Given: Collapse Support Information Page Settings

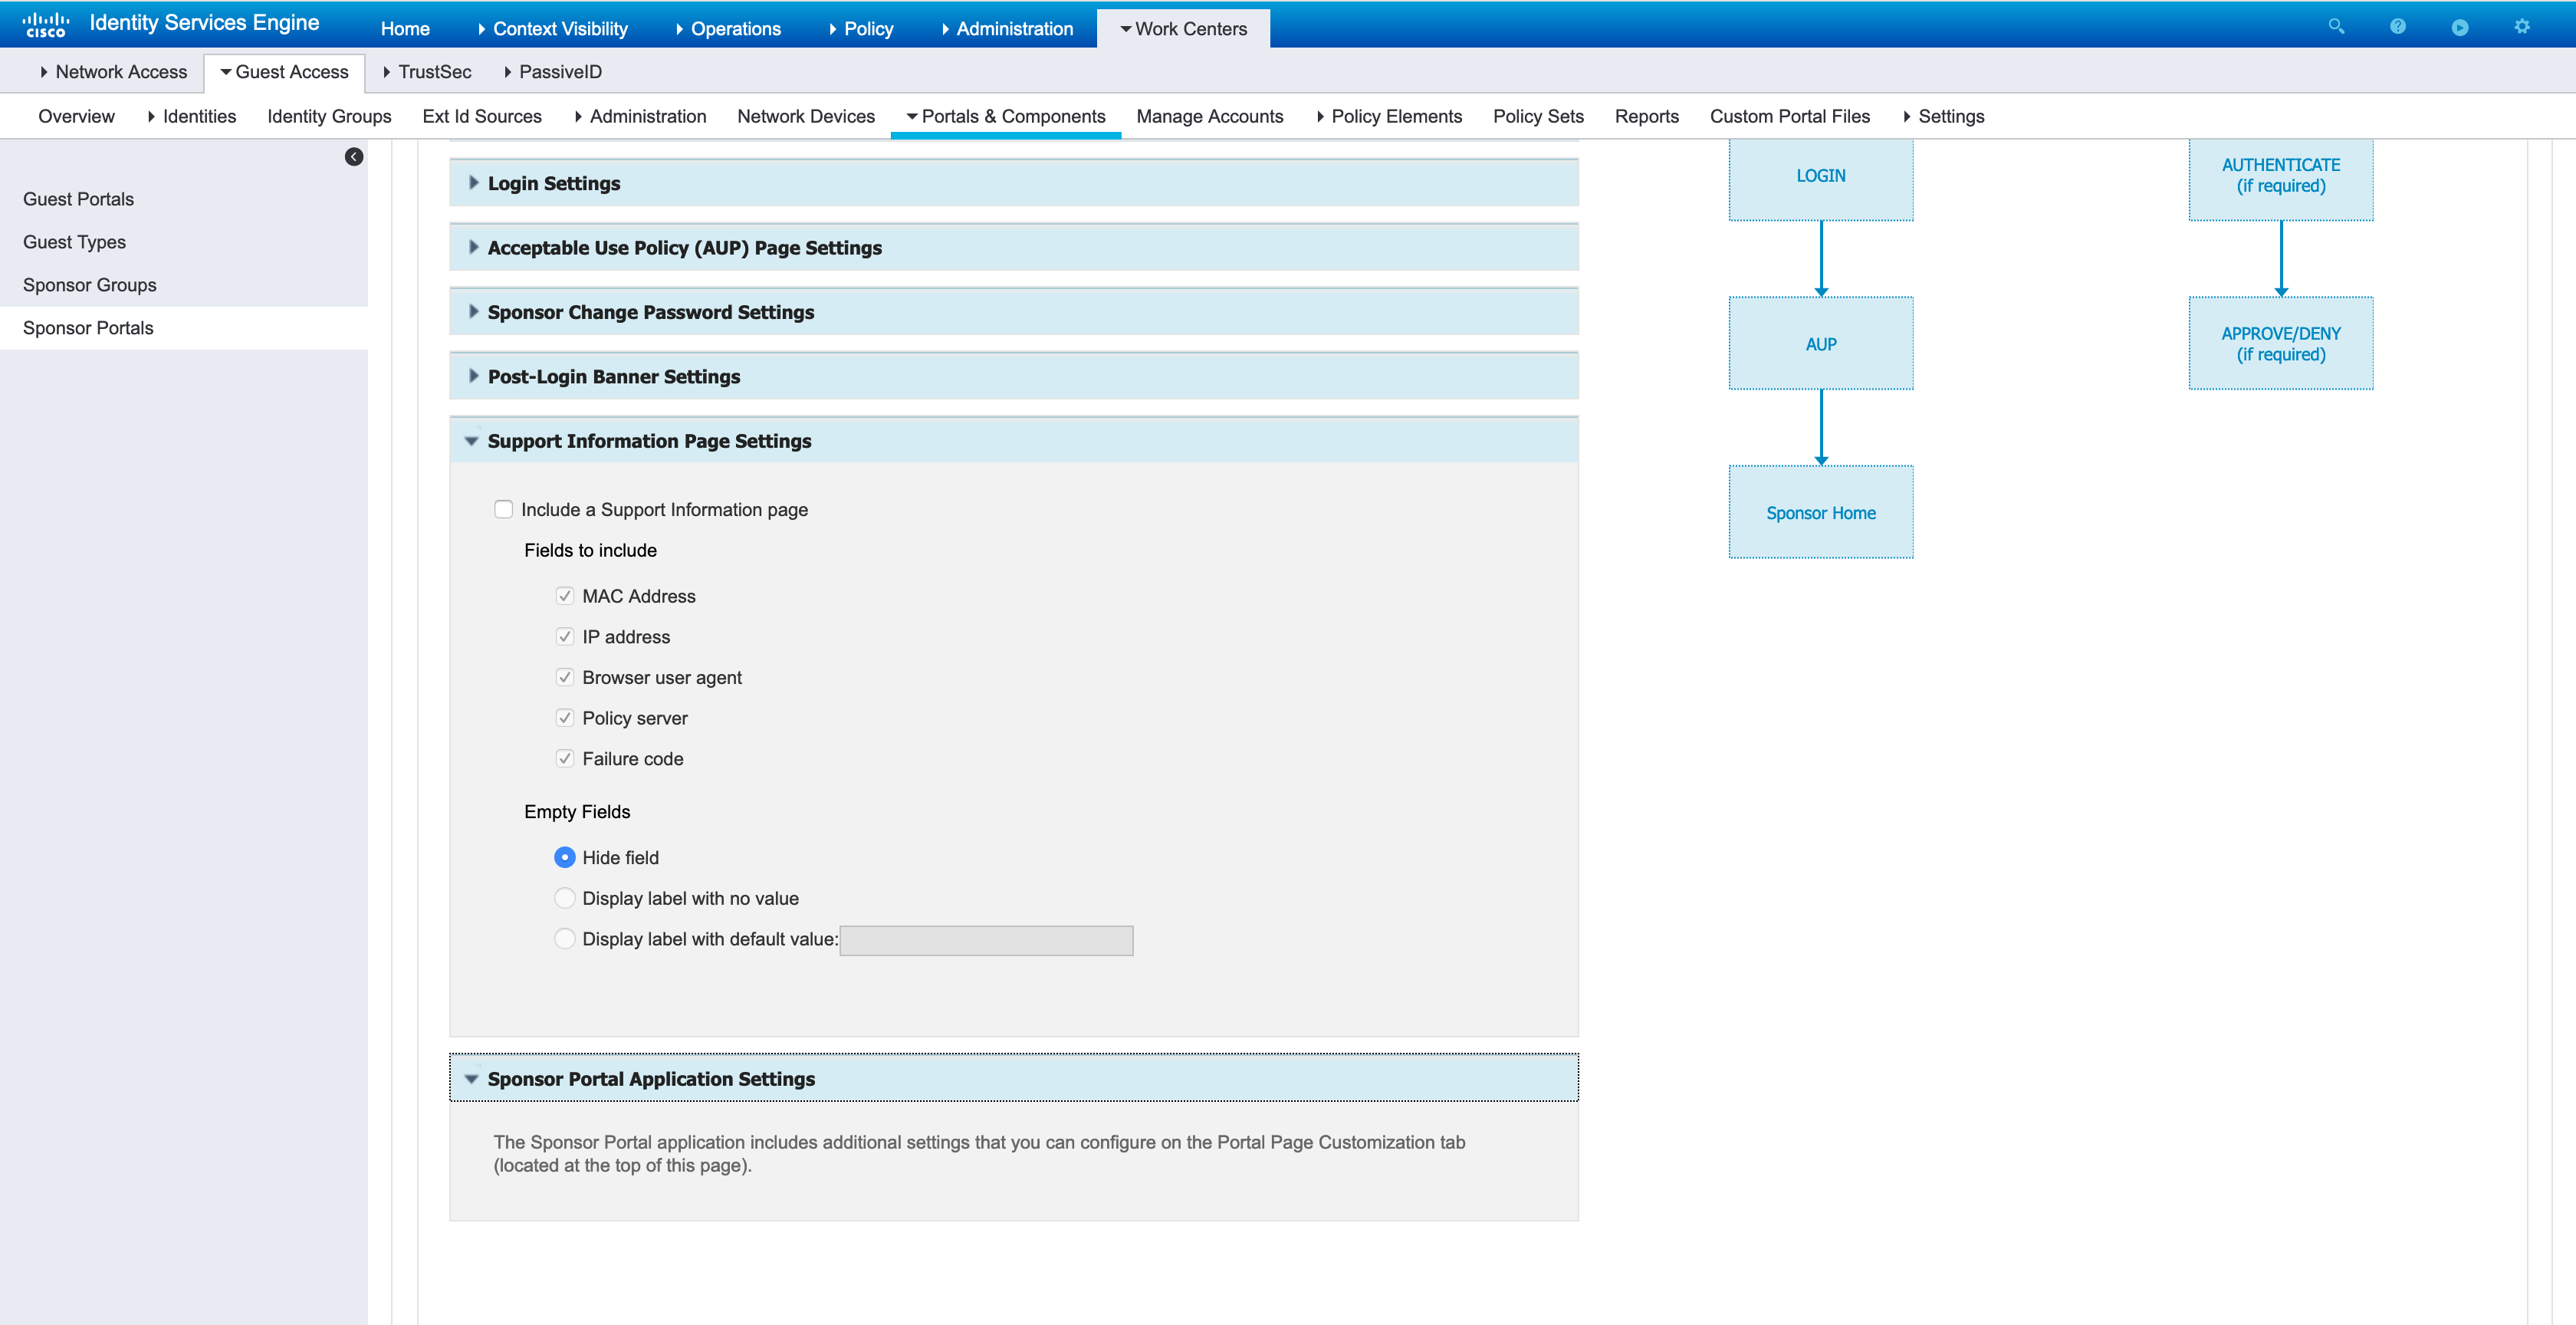Looking at the screenshot, I should 1014,441.
